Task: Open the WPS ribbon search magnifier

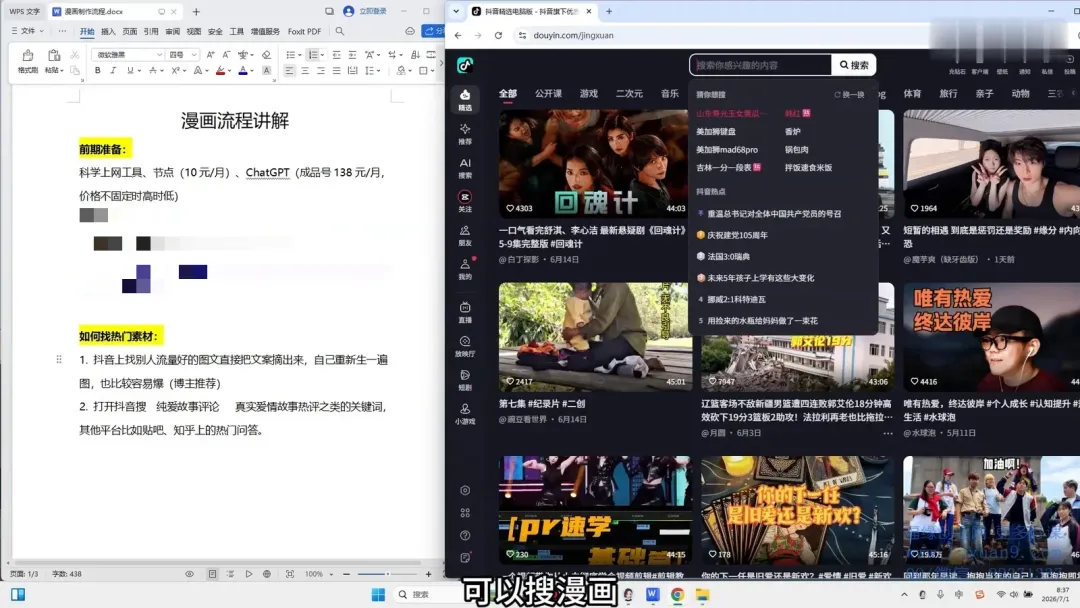Action: pos(340,31)
